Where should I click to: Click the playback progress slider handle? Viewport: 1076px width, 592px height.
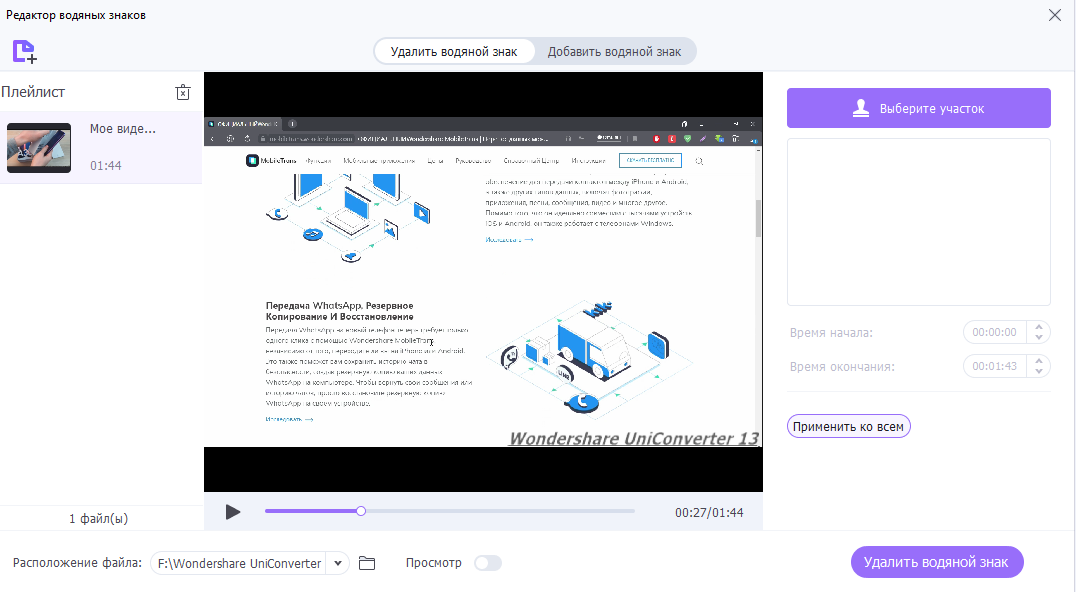361,511
